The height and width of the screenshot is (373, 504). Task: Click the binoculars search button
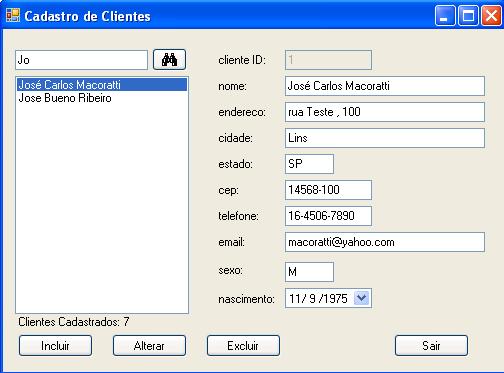169,60
